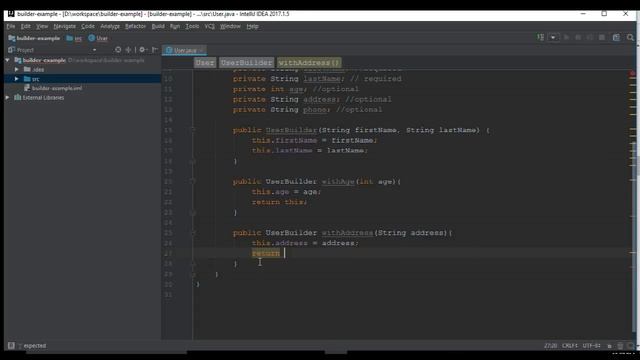Click the IntelliJ IDEA title bar icon
Viewport: 640px width, 360px height.
tap(11, 14)
